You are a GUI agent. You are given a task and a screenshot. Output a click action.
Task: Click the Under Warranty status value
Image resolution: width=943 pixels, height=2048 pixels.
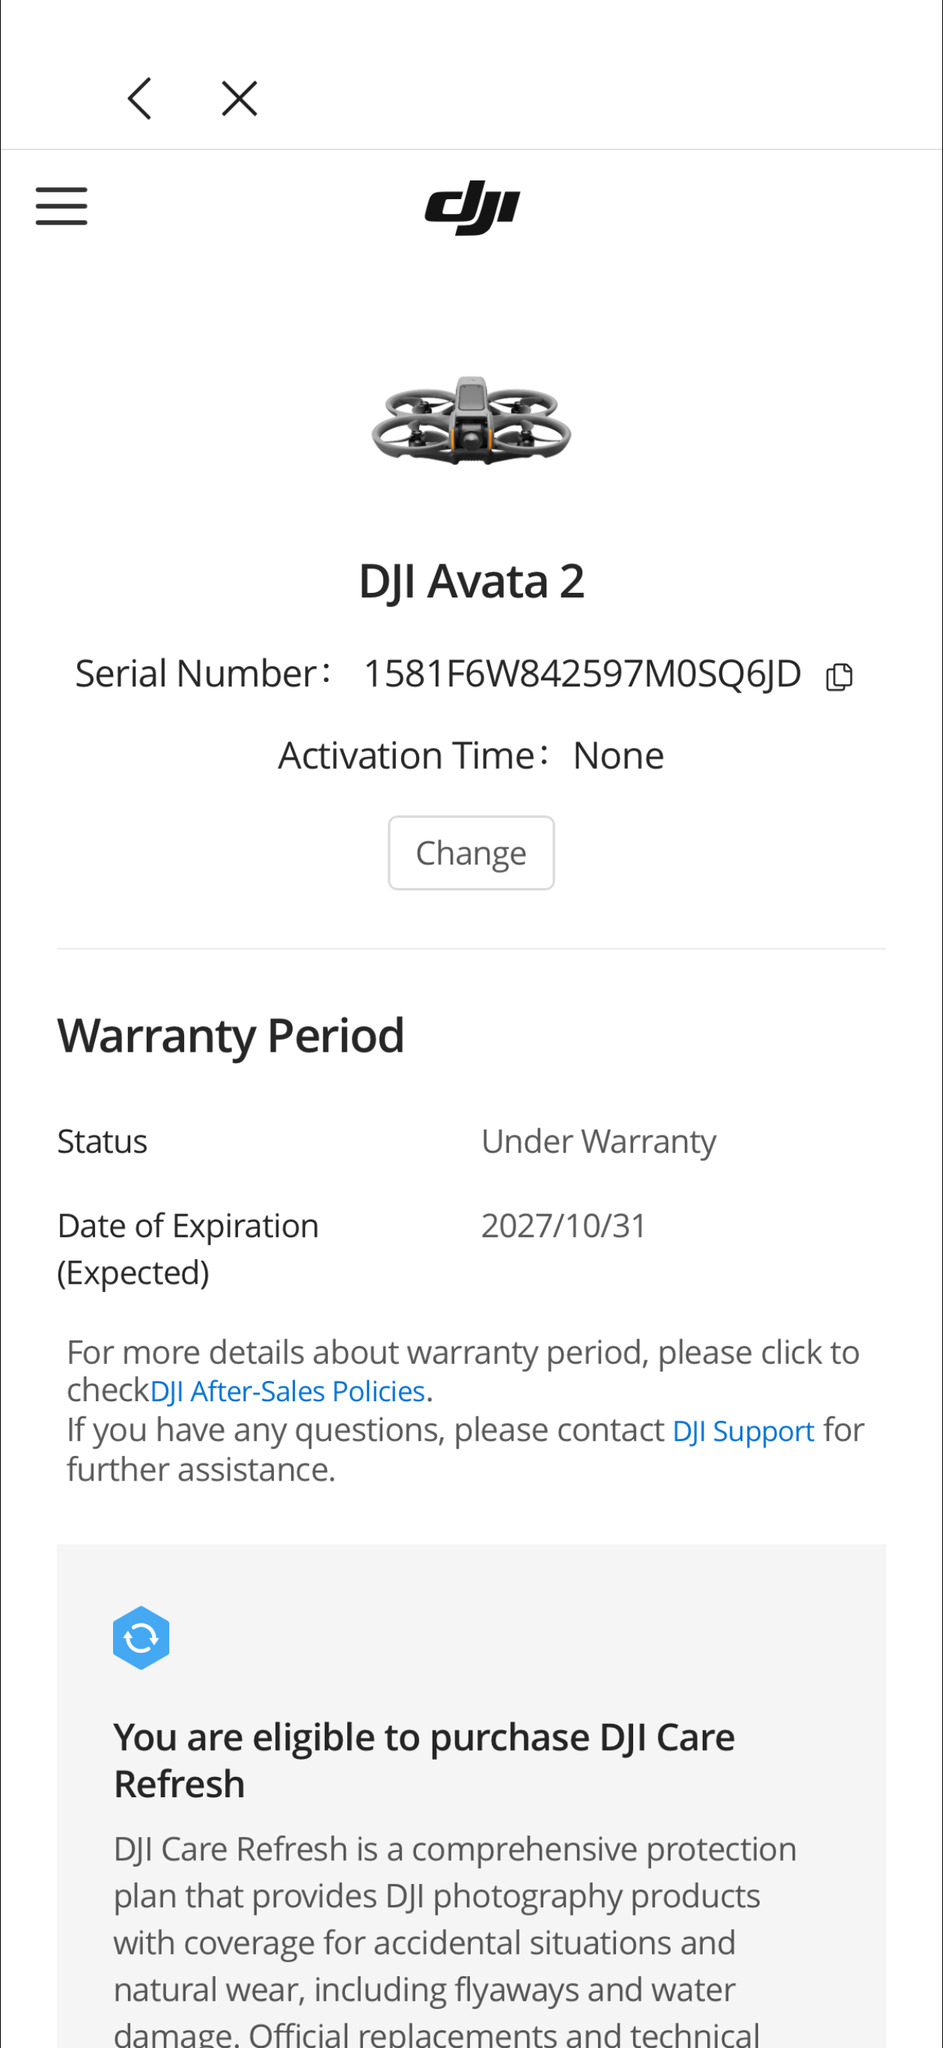(x=598, y=1141)
